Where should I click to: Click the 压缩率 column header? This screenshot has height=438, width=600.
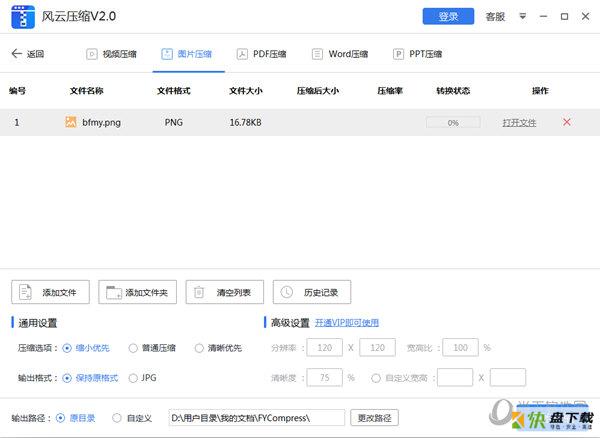click(390, 91)
